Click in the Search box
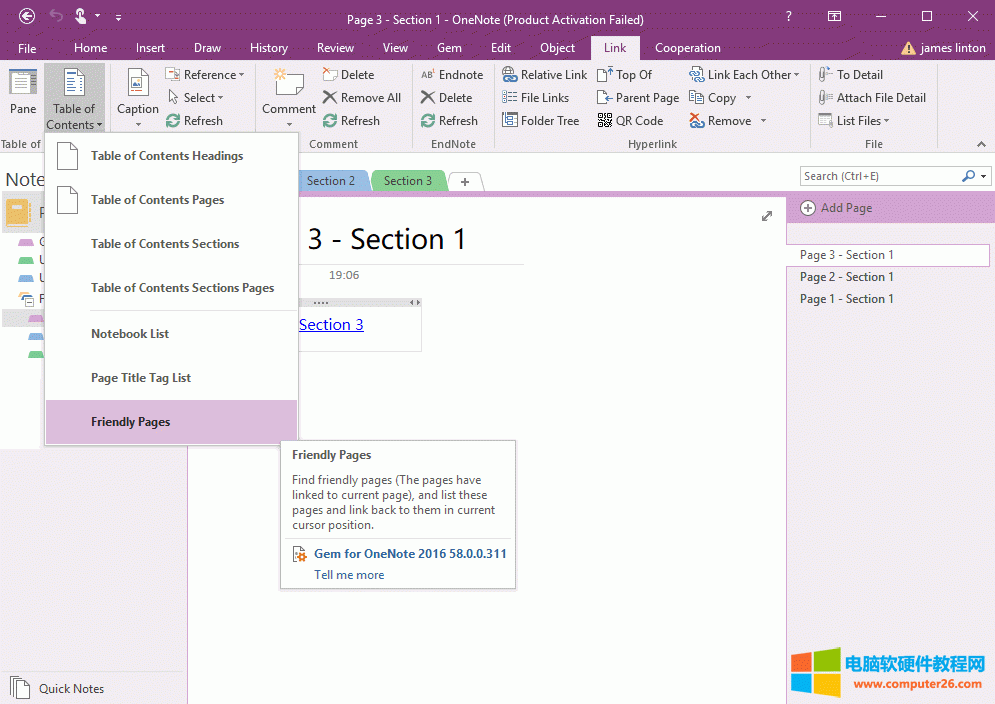The image size is (995, 704). [x=880, y=176]
